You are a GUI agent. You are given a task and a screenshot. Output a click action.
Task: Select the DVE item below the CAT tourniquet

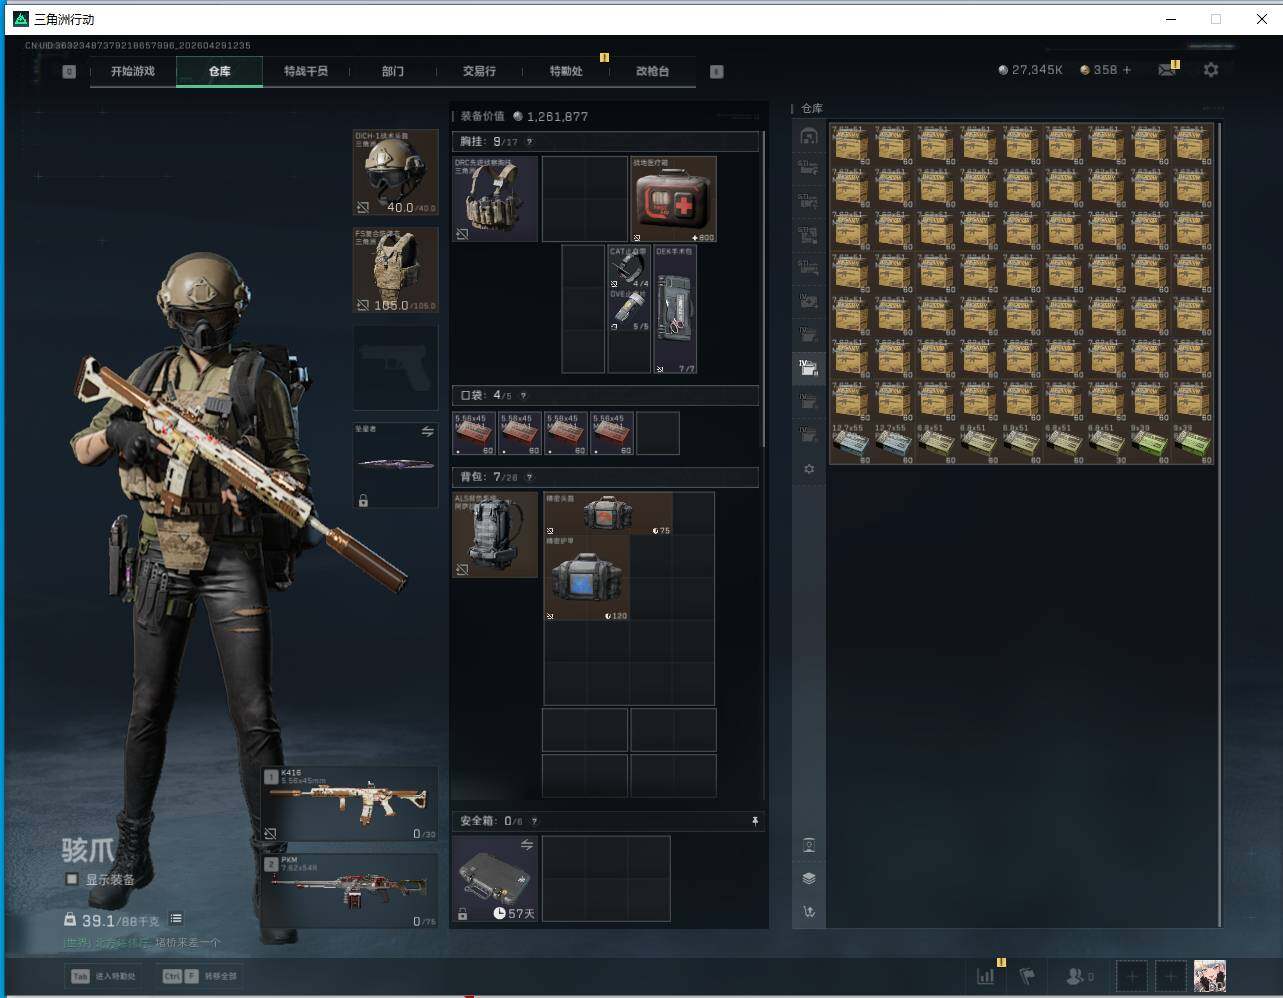click(629, 310)
